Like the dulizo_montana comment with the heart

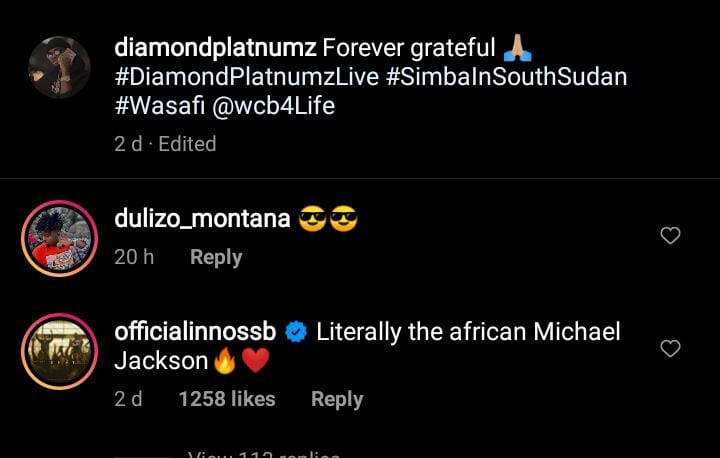coord(671,236)
